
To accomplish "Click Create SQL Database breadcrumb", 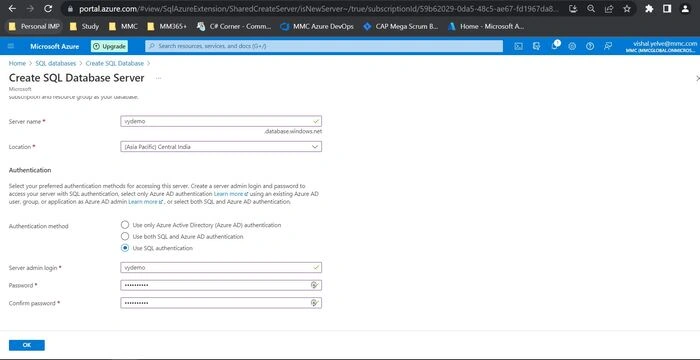I will click(x=115, y=63).
